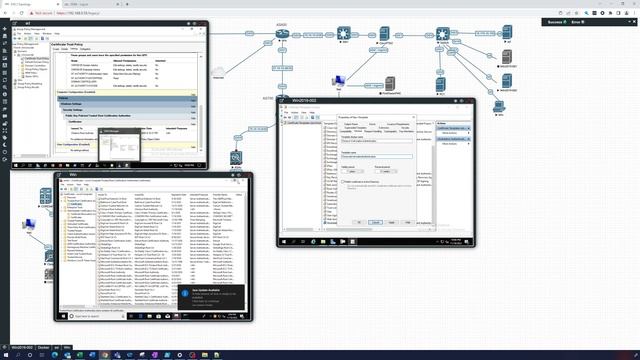The height and width of the screenshot is (360, 640).
Task: Click Server Manager icon in Win2016-002 taskbar
Action: [333, 242]
